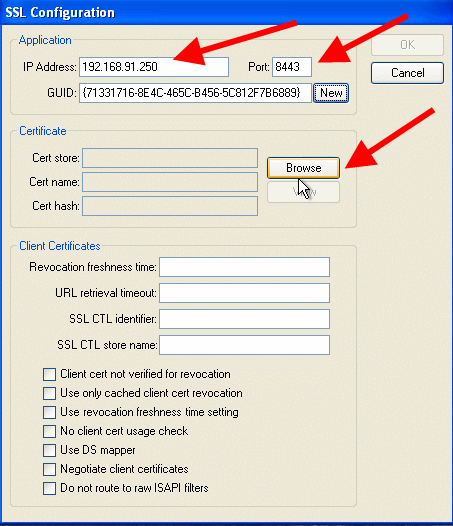Focus the URL retrieval timeout field
This screenshot has width=453, height=526.
pos(245,293)
